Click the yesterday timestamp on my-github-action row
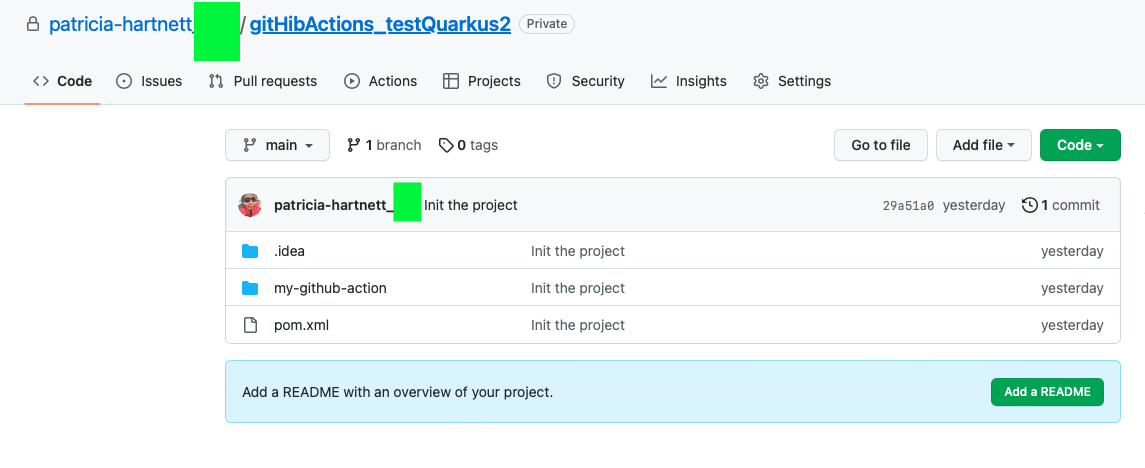 click(x=1072, y=288)
